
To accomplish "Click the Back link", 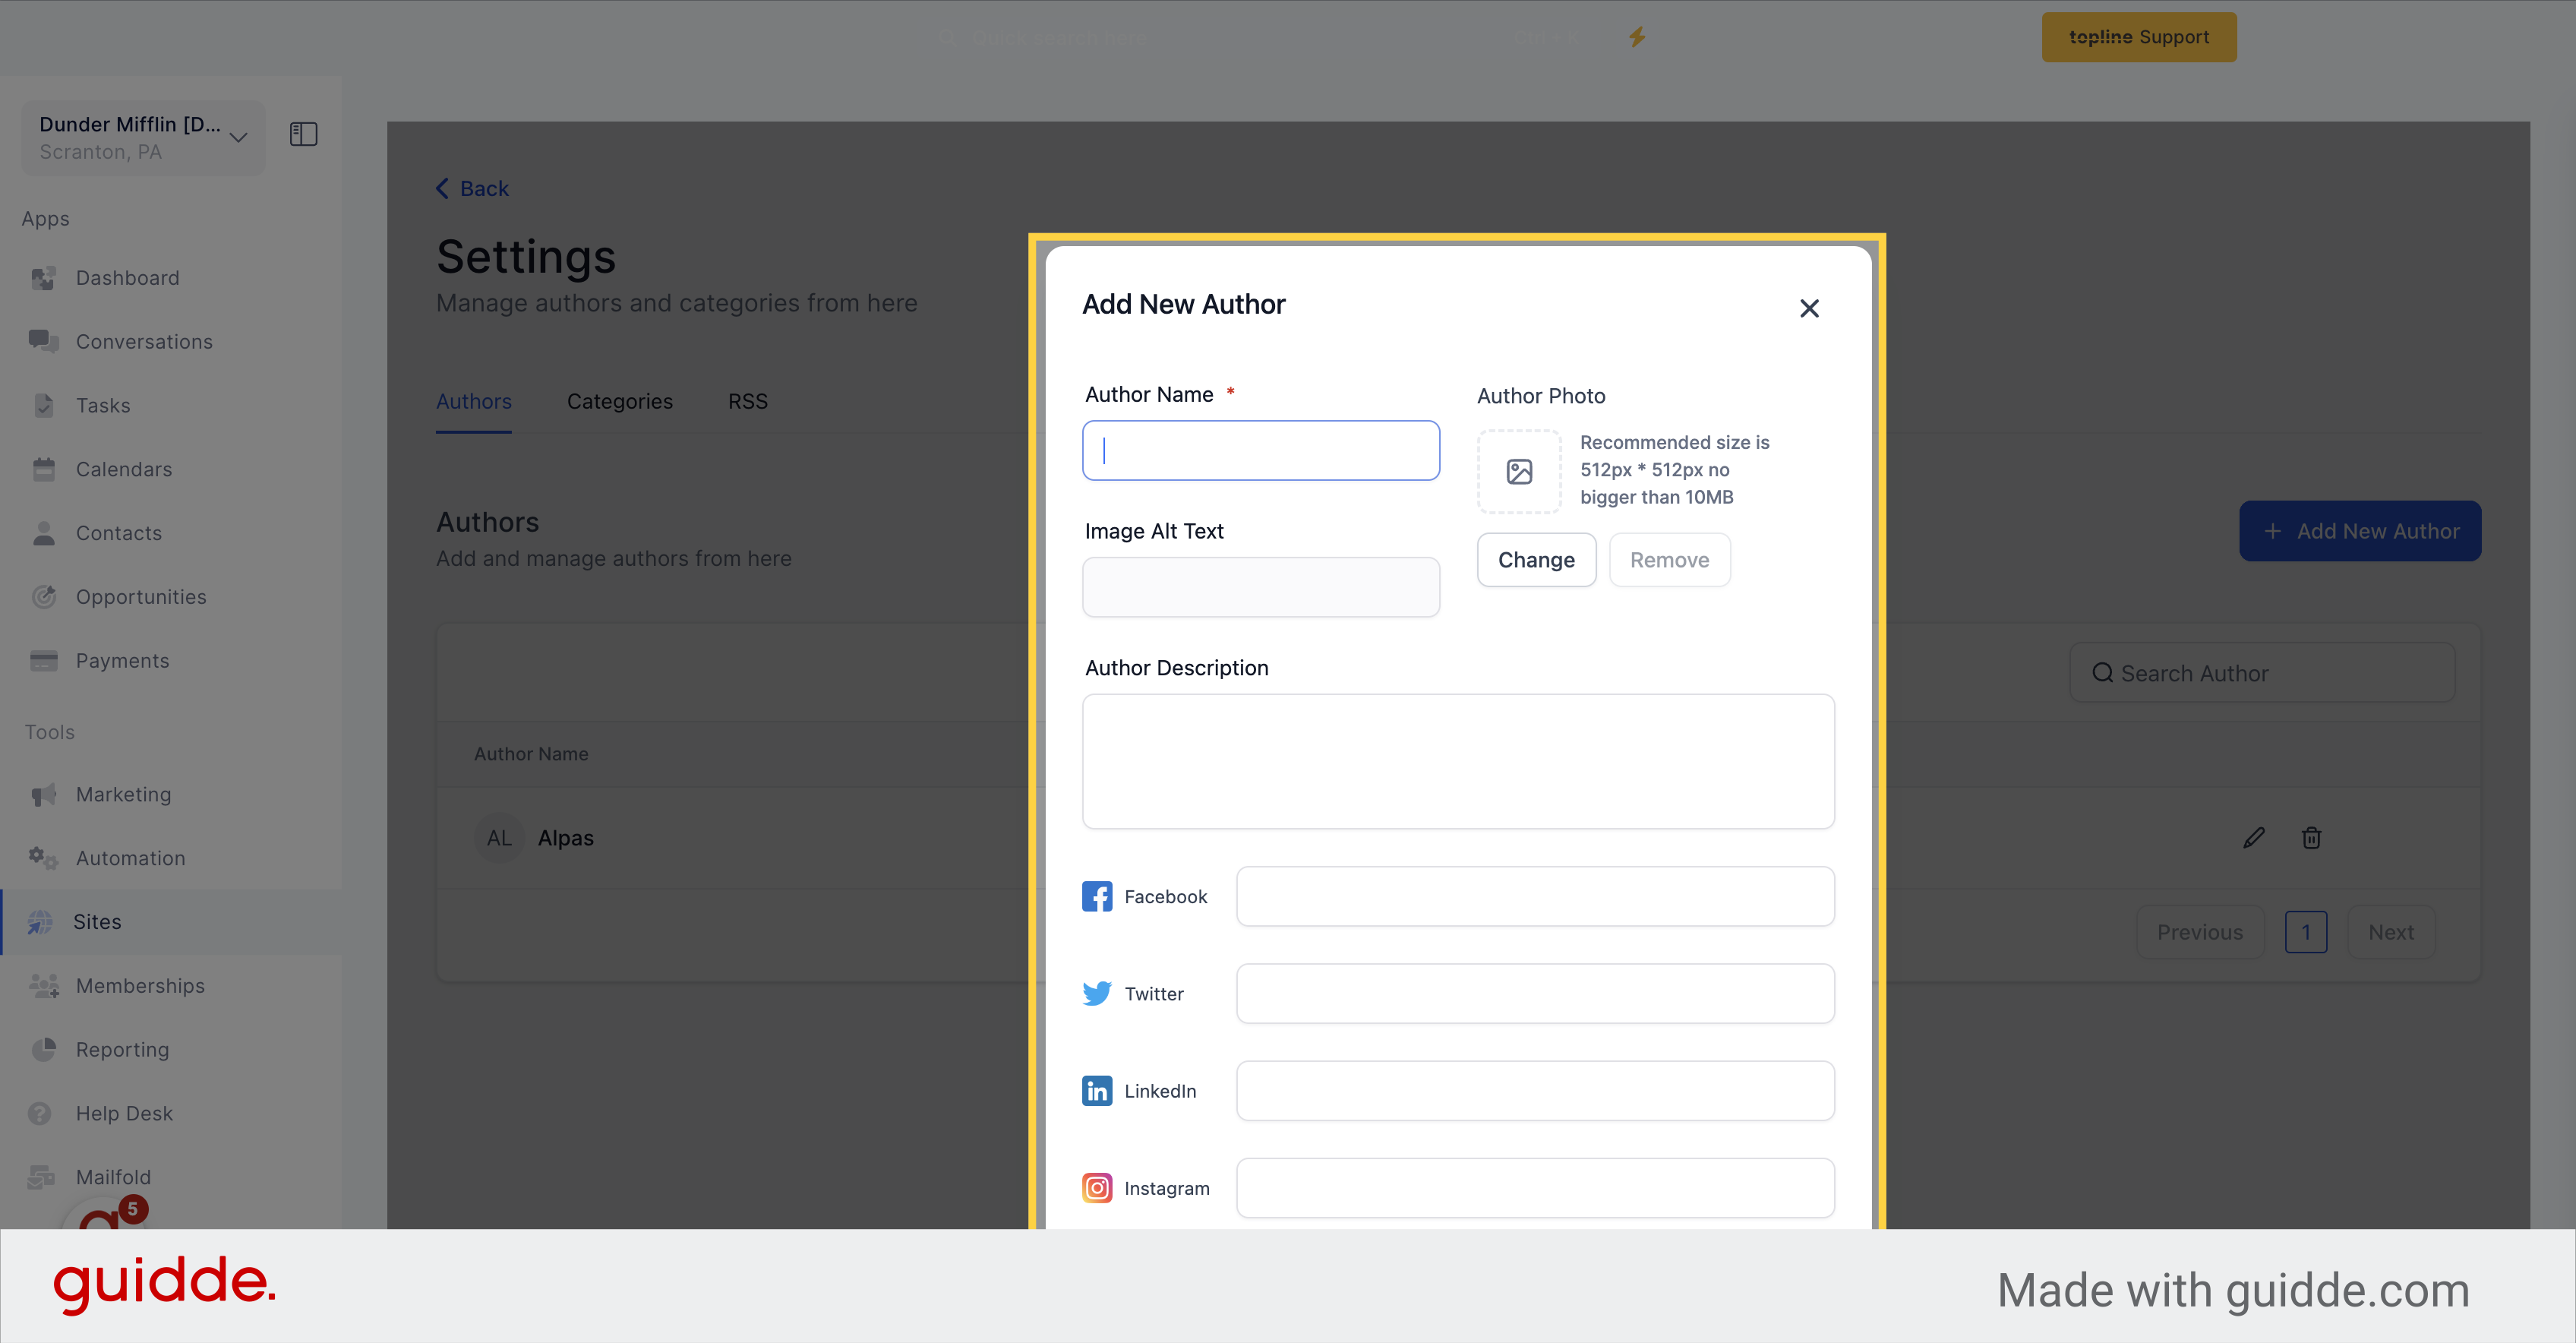I will click(x=472, y=188).
